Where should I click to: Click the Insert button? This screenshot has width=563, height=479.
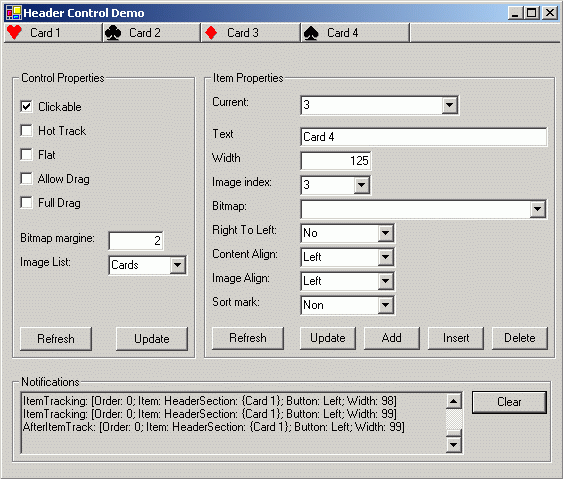point(456,338)
